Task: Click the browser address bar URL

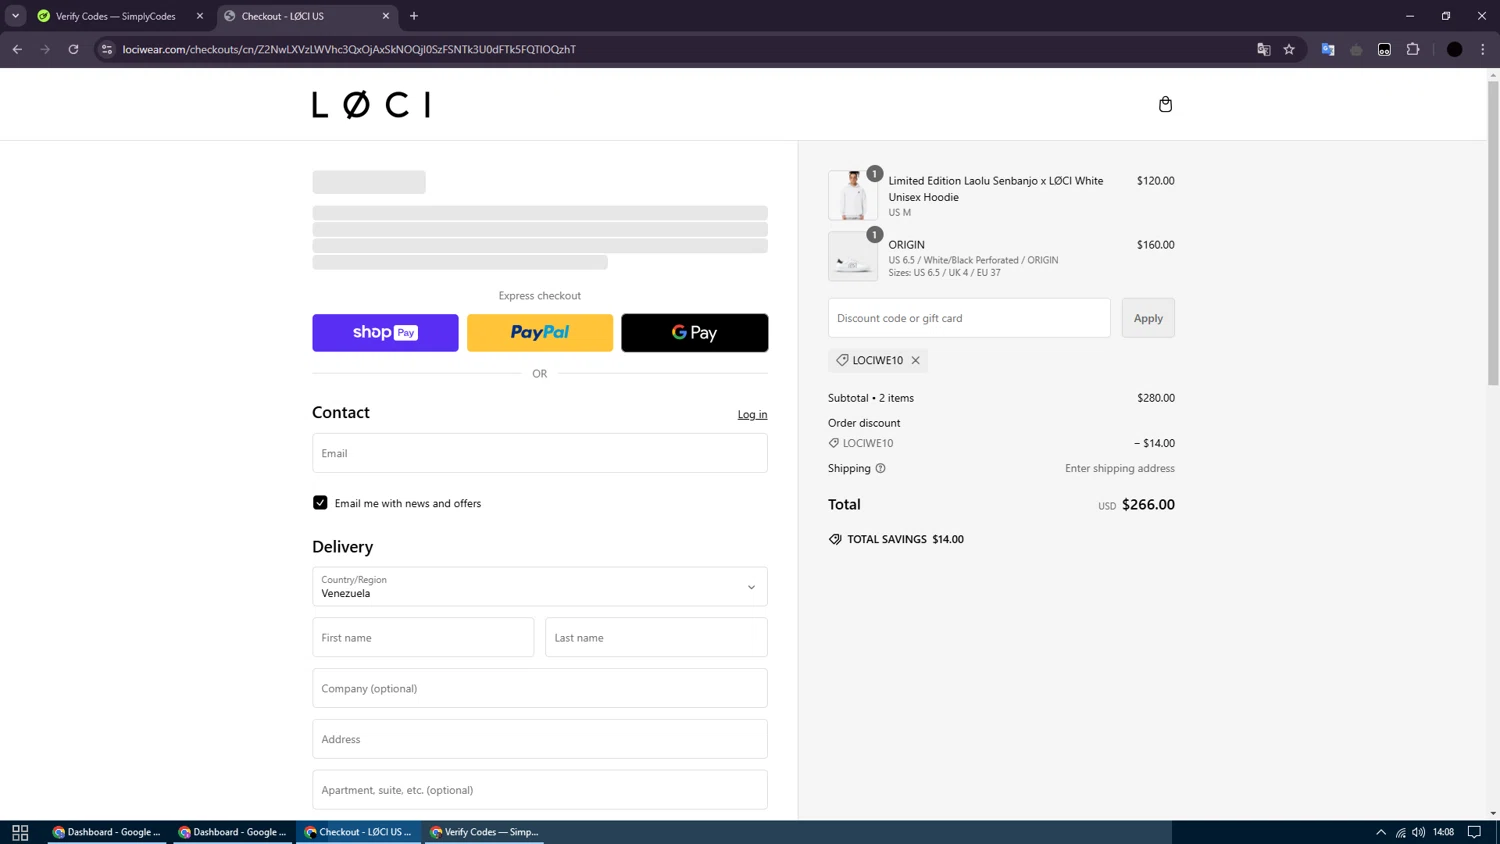Action: pos(349,49)
